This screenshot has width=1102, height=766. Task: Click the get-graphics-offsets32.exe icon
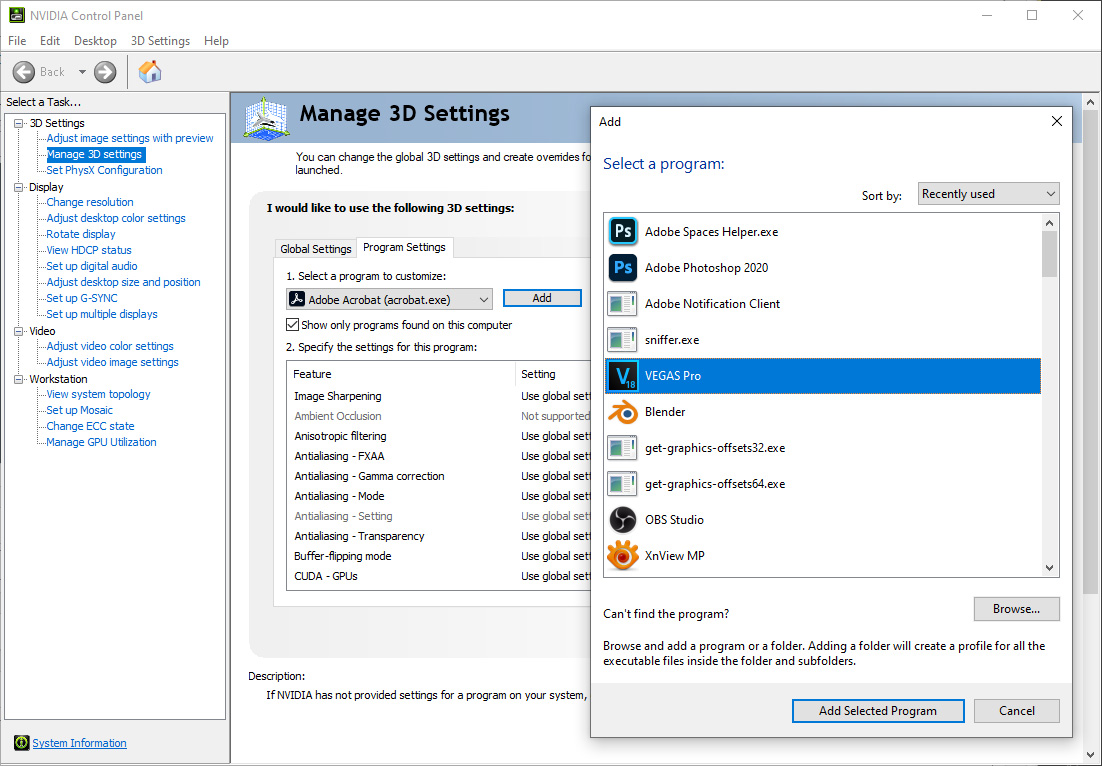point(623,448)
